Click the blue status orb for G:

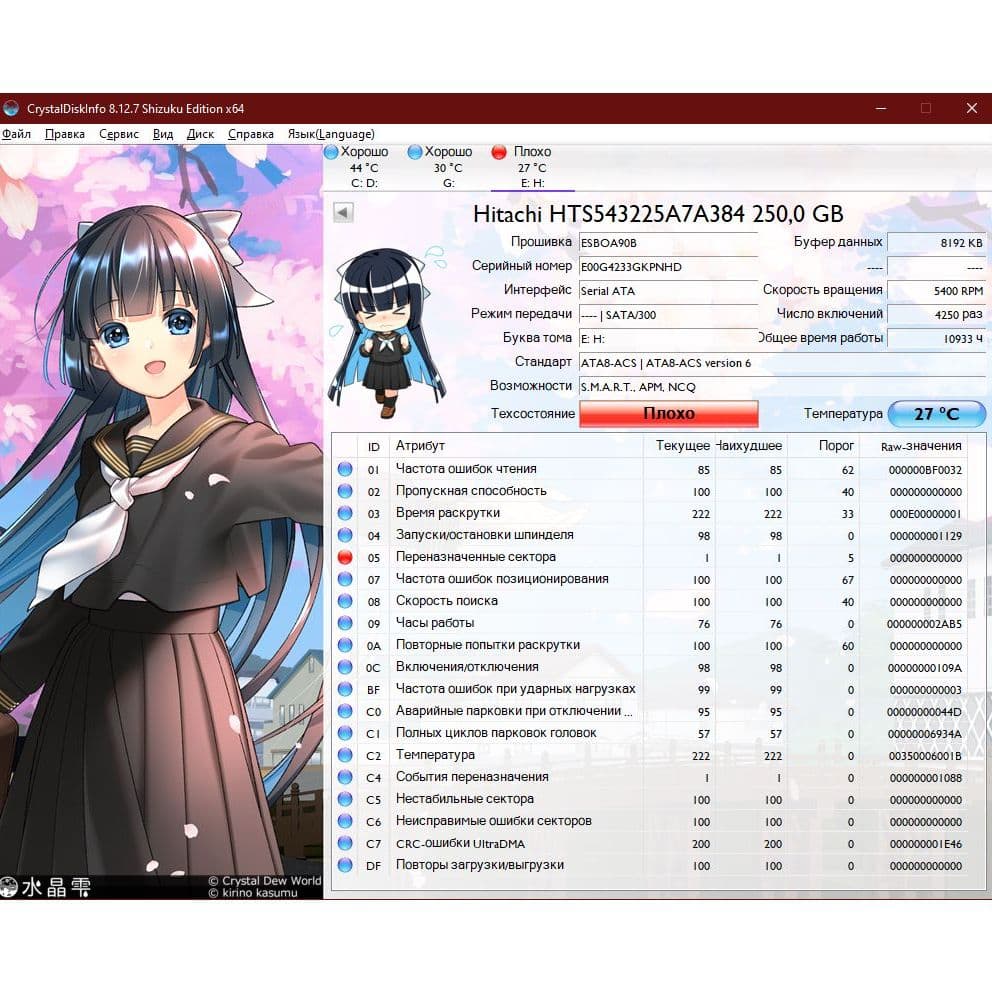[x=415, y=152]
